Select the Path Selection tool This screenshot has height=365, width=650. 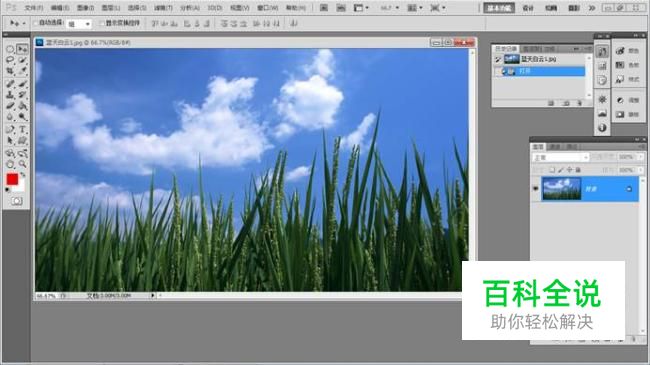coord(10,141)
